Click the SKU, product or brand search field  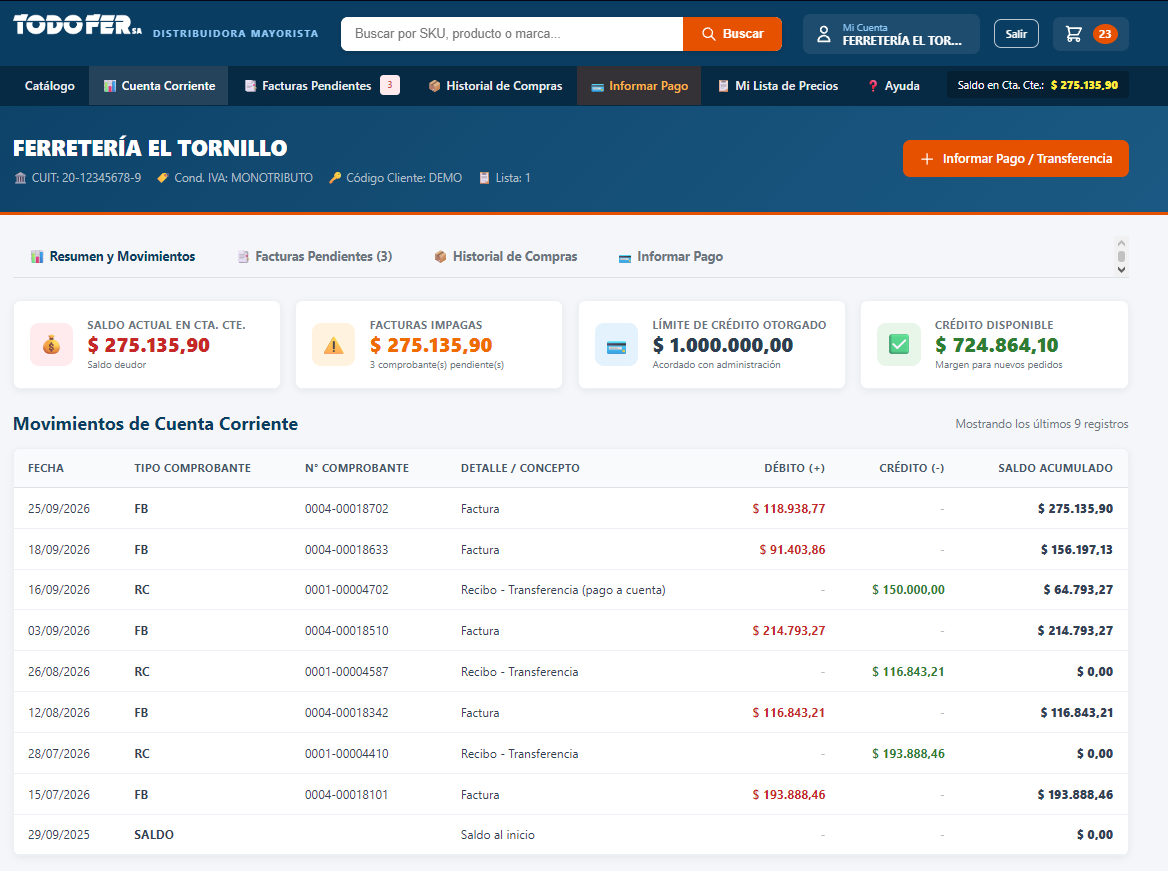512,34
